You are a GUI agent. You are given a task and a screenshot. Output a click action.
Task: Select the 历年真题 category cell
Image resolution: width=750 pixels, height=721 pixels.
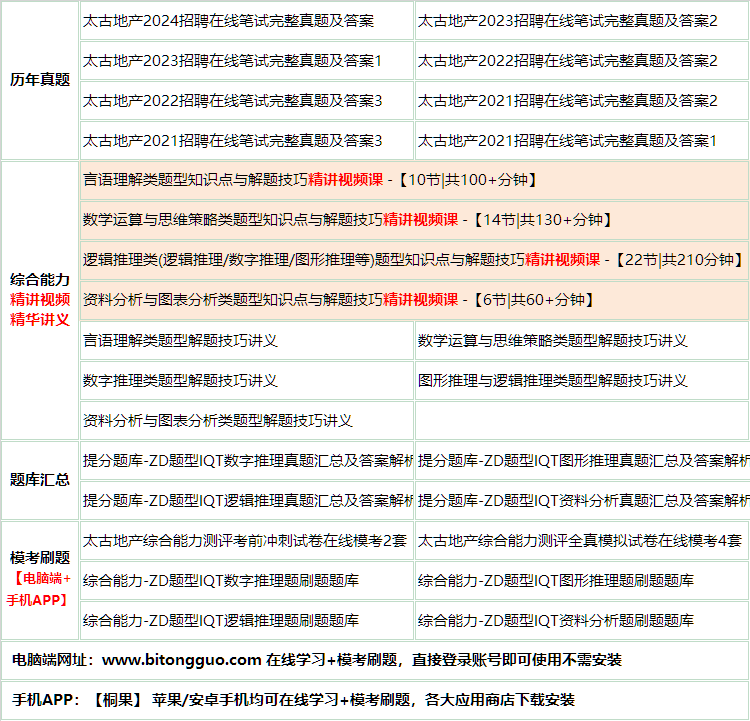[40, 80]
